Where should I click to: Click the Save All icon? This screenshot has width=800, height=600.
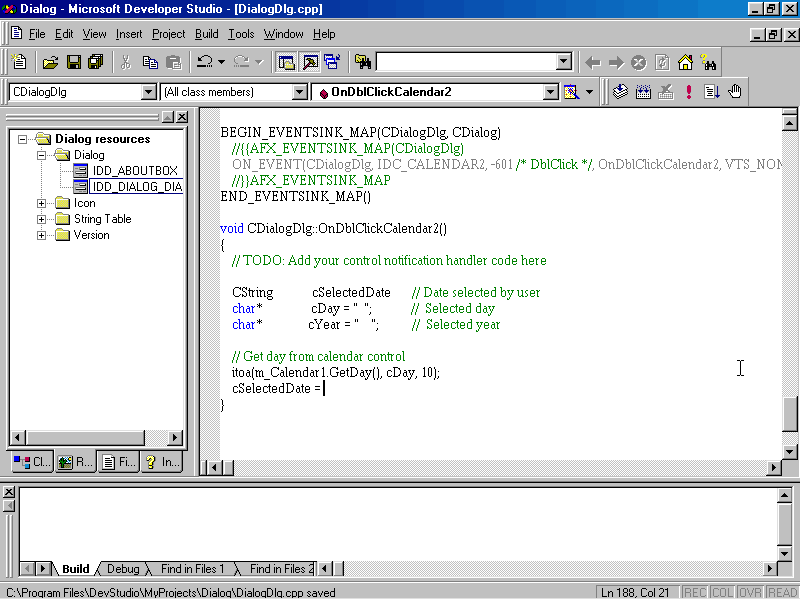point(96,62)
